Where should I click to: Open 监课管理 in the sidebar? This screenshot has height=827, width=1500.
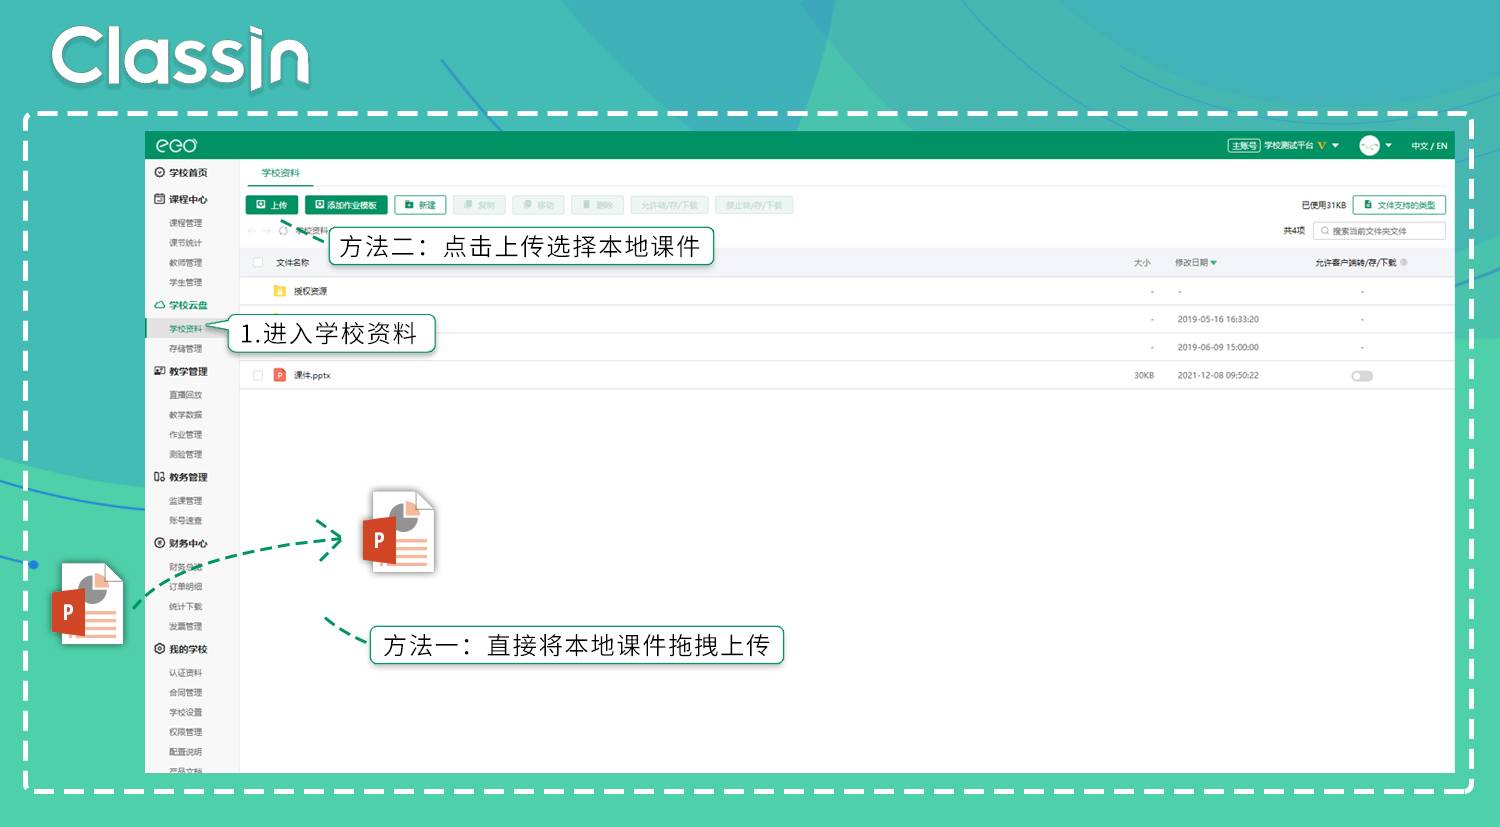[x=186, y=501]
